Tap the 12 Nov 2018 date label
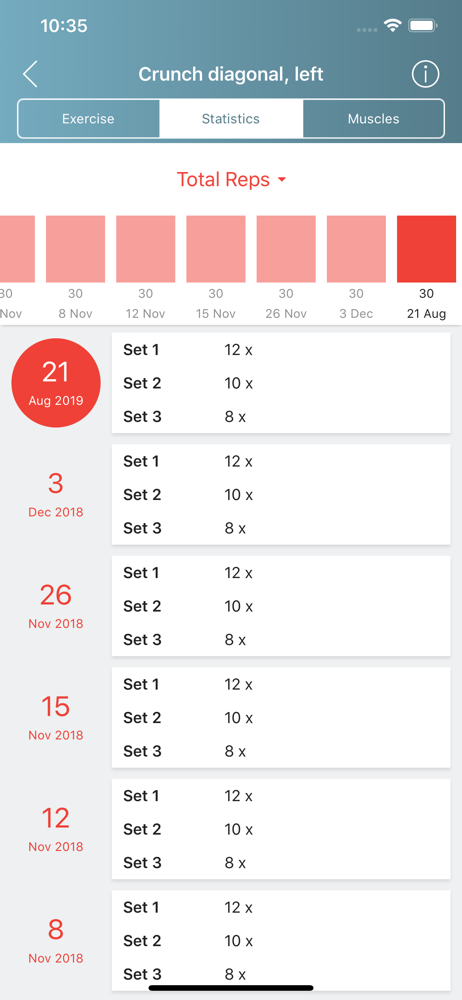 (x=56, y=829)
